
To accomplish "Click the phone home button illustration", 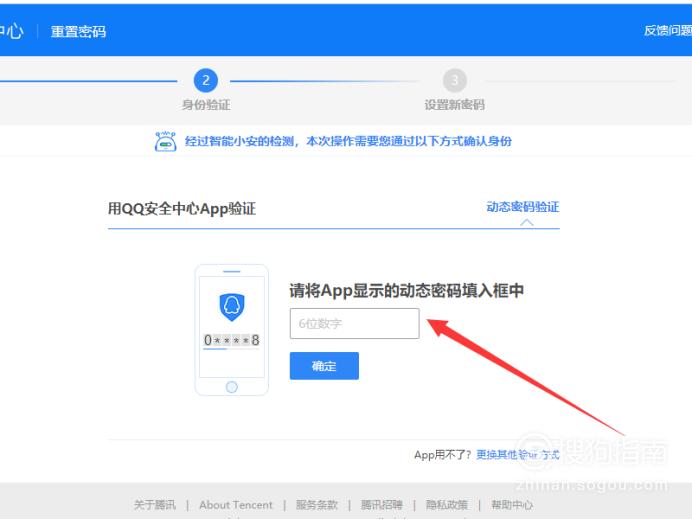I will coord(232,387).
